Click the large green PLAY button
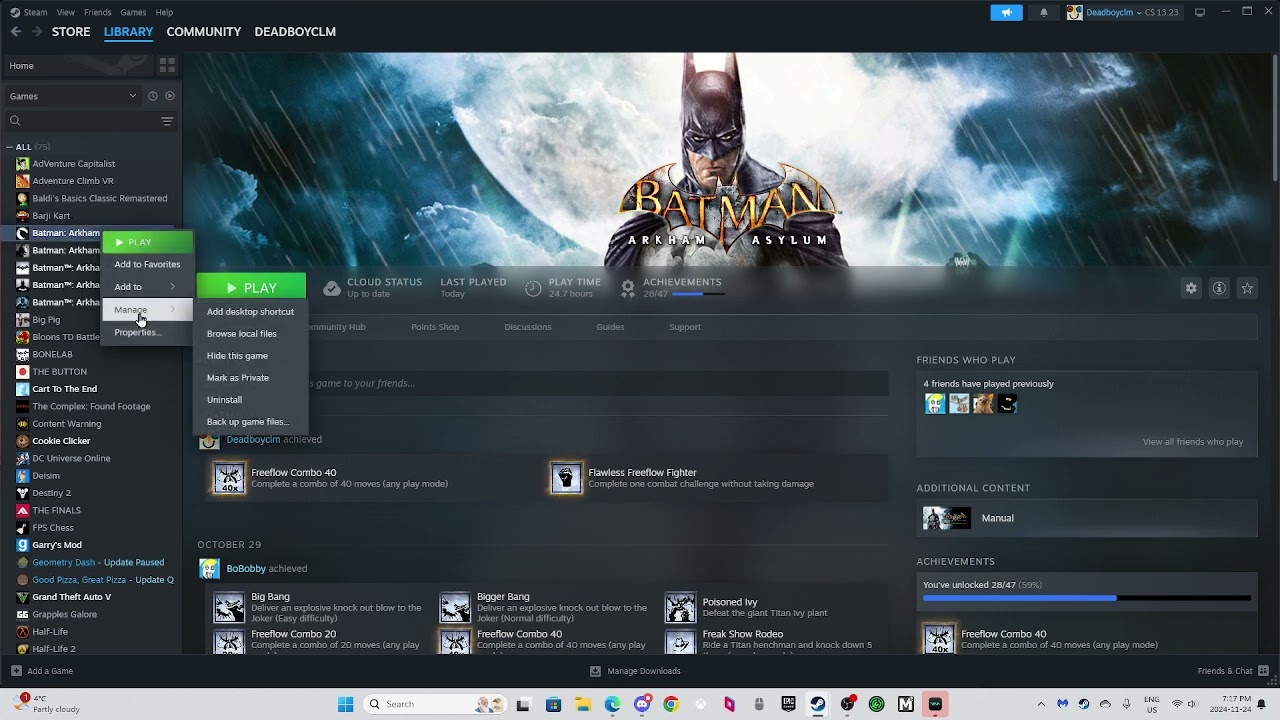Screen dimensions: 1280x720 point(251,288)
